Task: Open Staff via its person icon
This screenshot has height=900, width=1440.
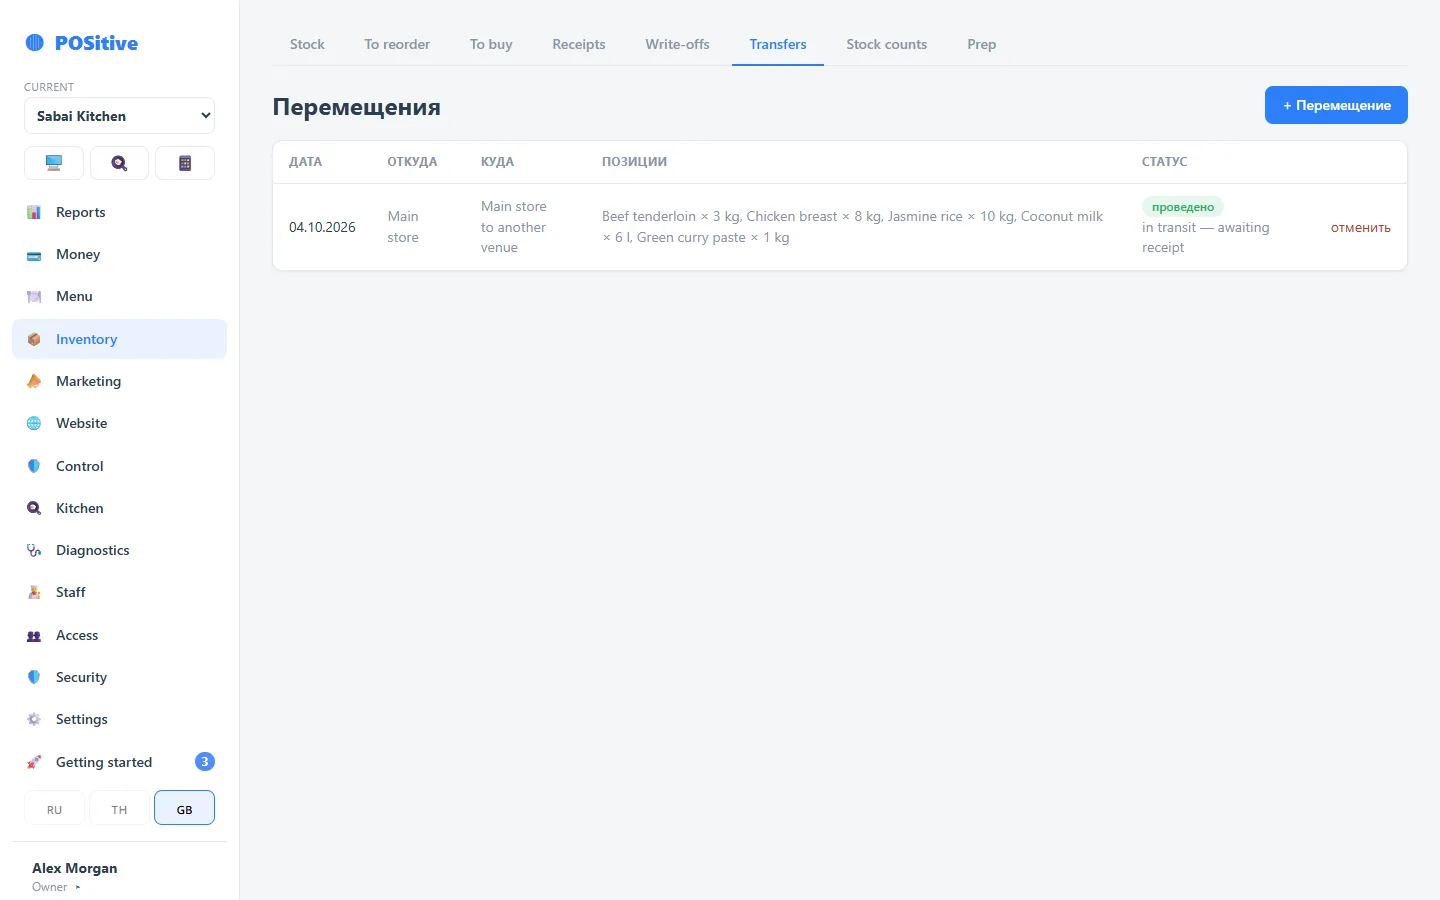Action: 34,592
